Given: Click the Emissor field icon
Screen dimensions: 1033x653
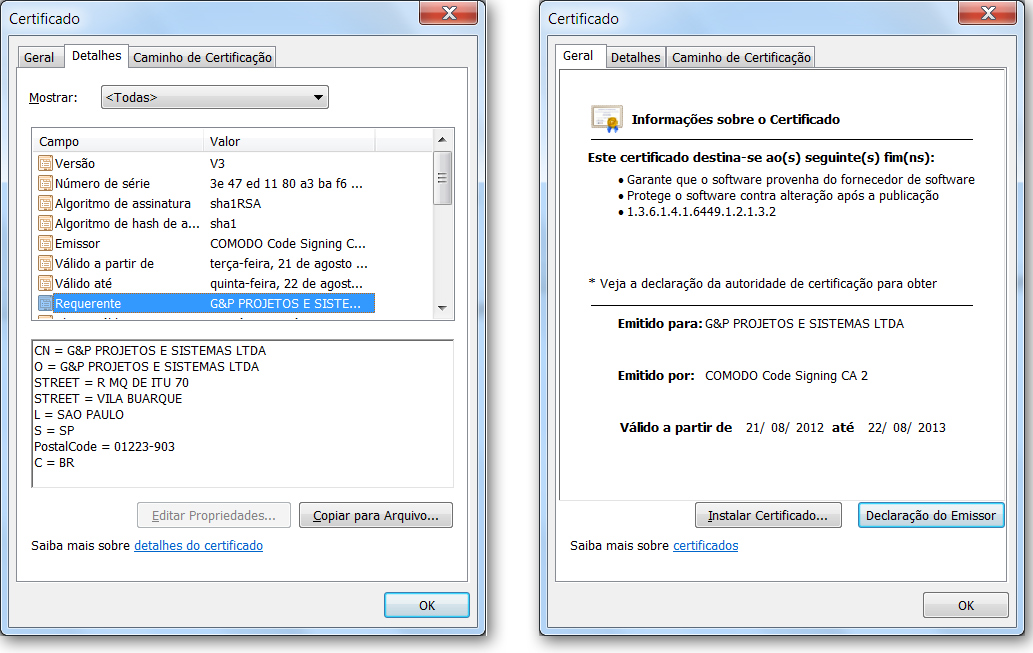Looking at the screenshot, I should tap(45, 243).
